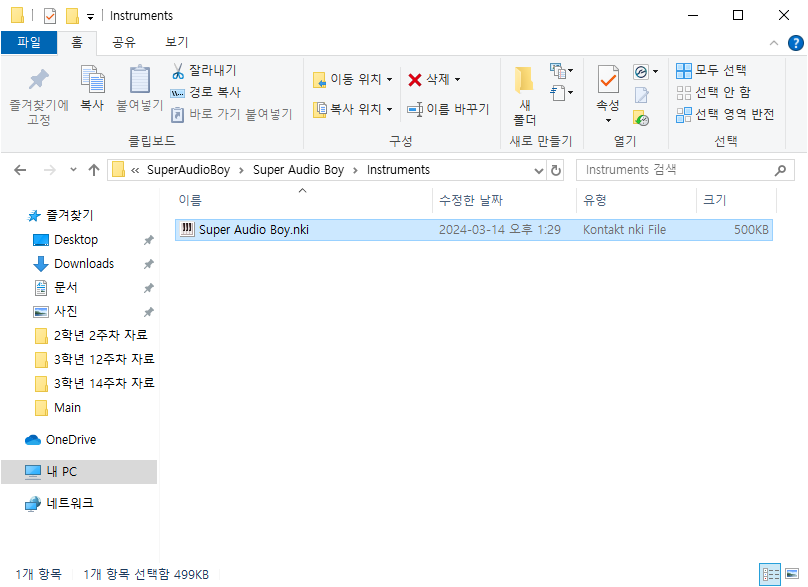Click 이름 바꾸기 (Rename)

(x=448, y=109)
